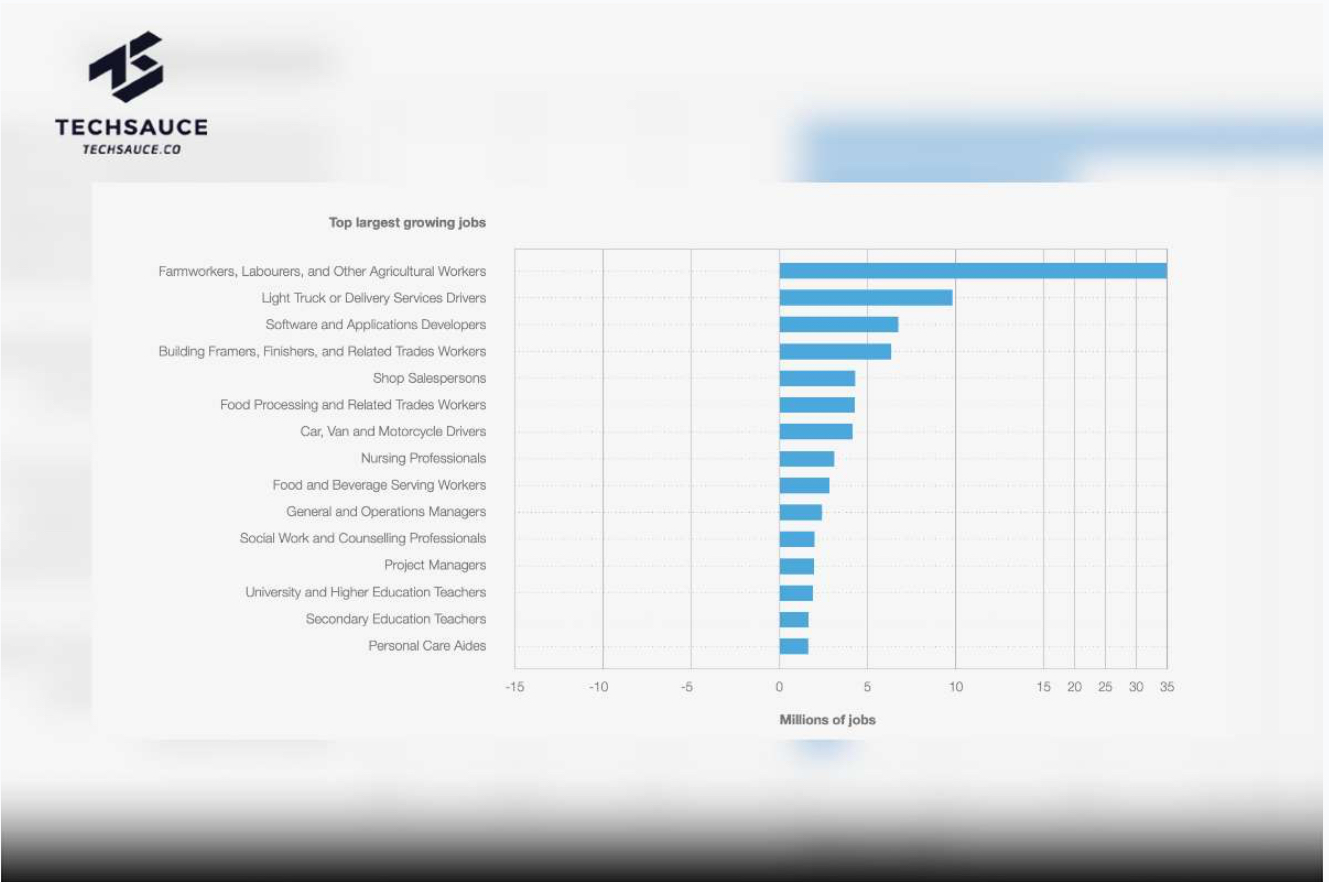Click the Personal Care Aides bar
Viewport: 1329px width, 882px height.
[x=793, y=646]
